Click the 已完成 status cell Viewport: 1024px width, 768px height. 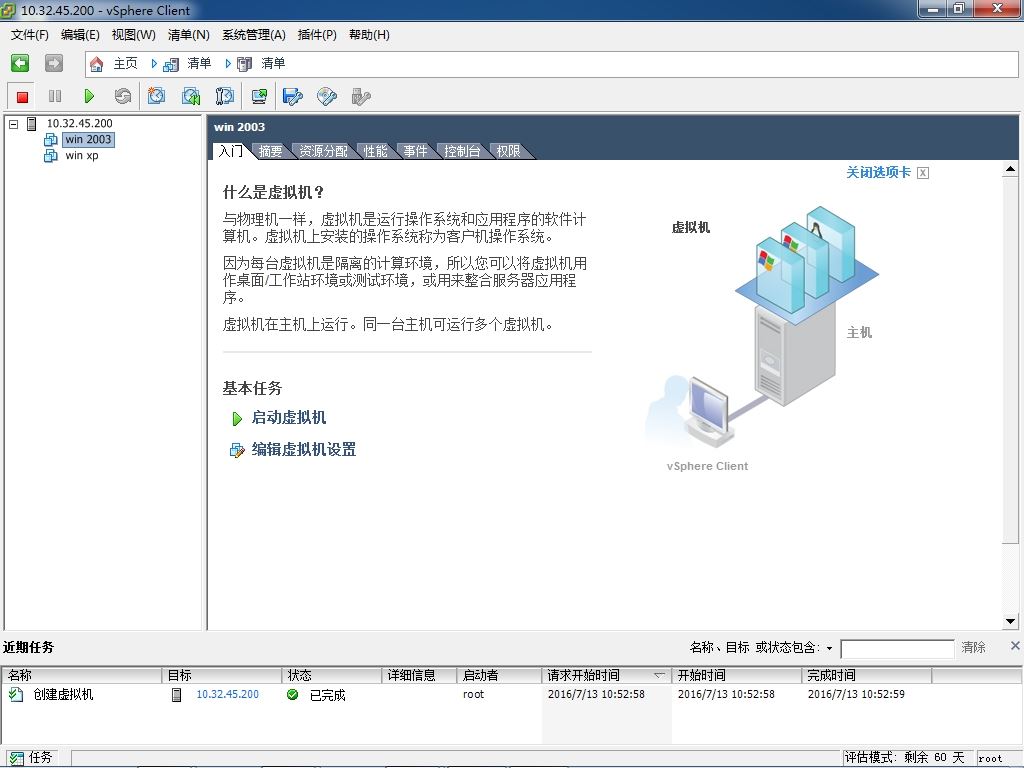[327, 695]
